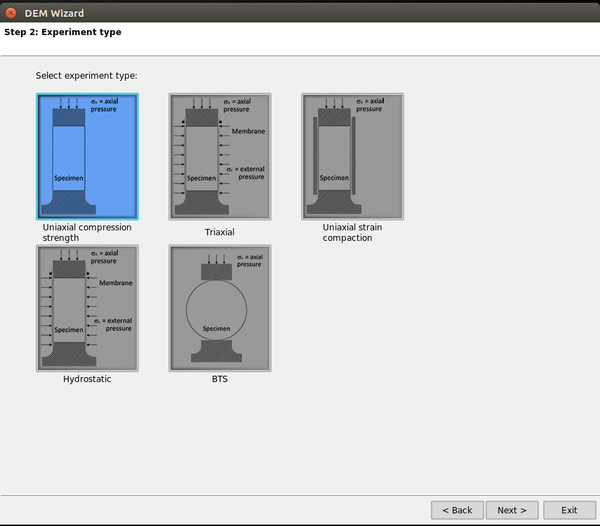
Task: Click the 'Select experiment type:' prompt
Action: point(86,76)
